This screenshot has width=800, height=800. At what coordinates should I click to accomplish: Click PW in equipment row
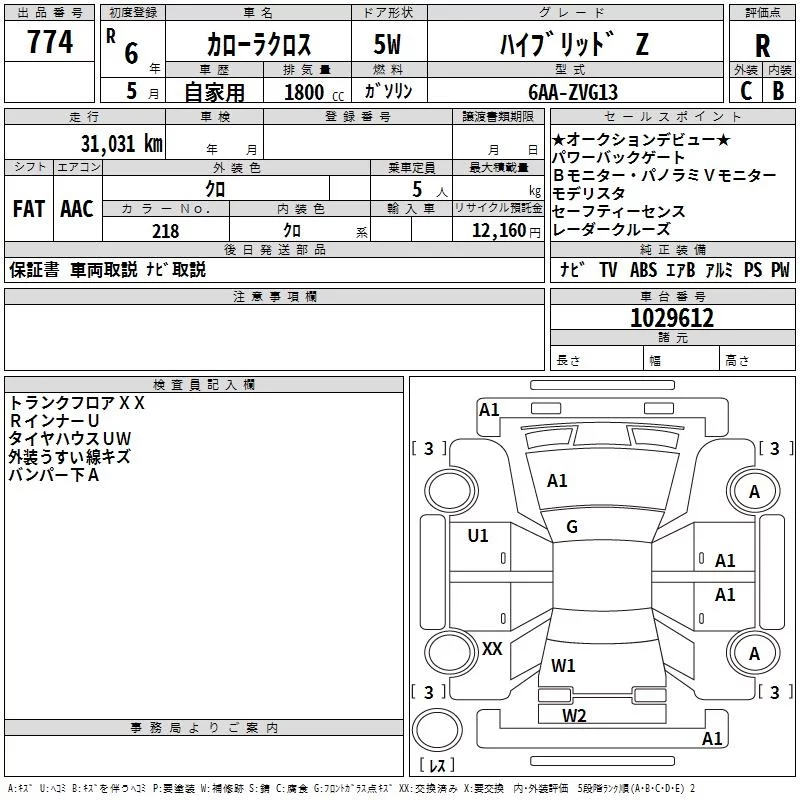[780, 270]
